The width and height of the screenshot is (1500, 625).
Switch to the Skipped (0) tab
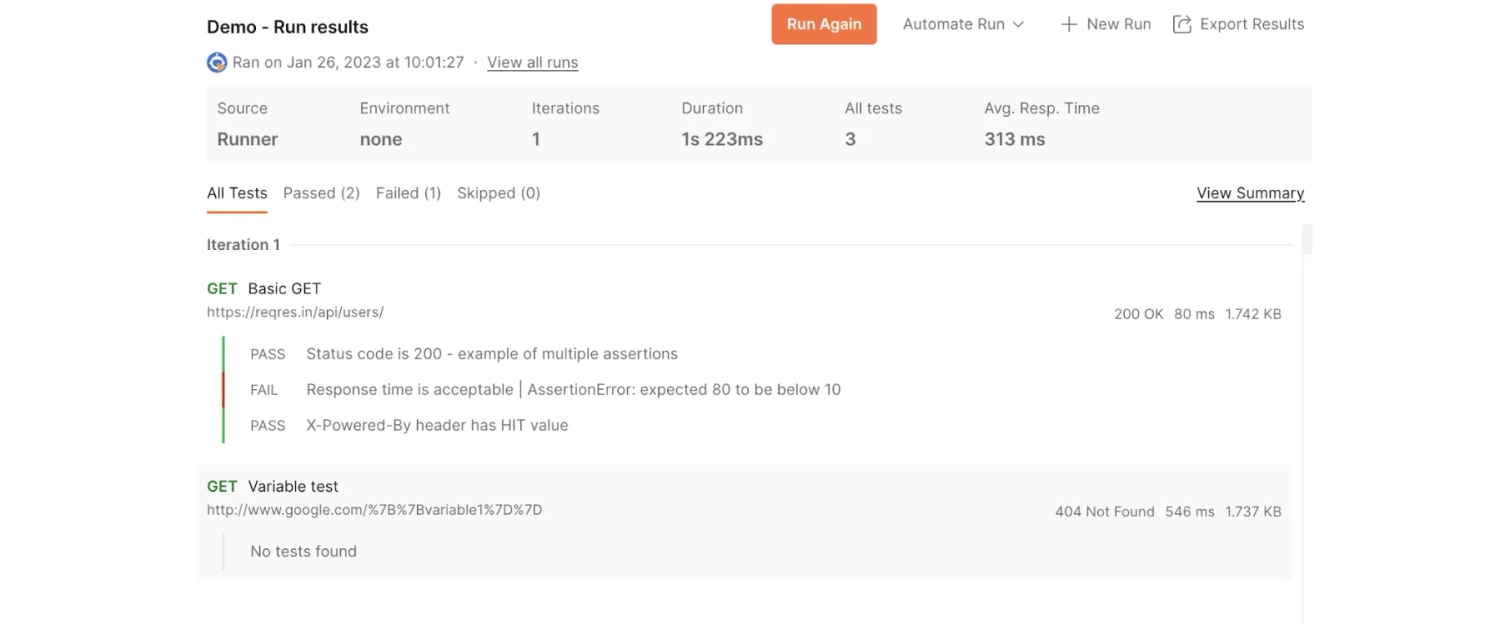498,193
